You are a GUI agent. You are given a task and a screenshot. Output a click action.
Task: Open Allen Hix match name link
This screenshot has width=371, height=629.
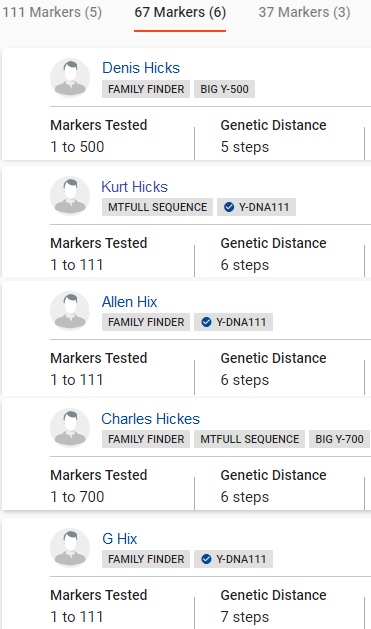pyautogui.click(x=129, y=302)
